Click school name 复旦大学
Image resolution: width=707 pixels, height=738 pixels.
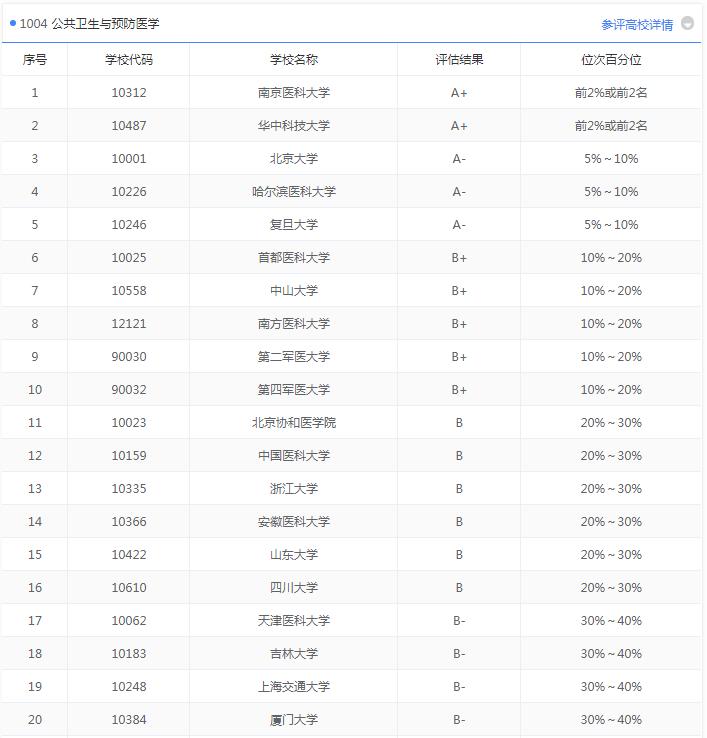coord(294,225)
